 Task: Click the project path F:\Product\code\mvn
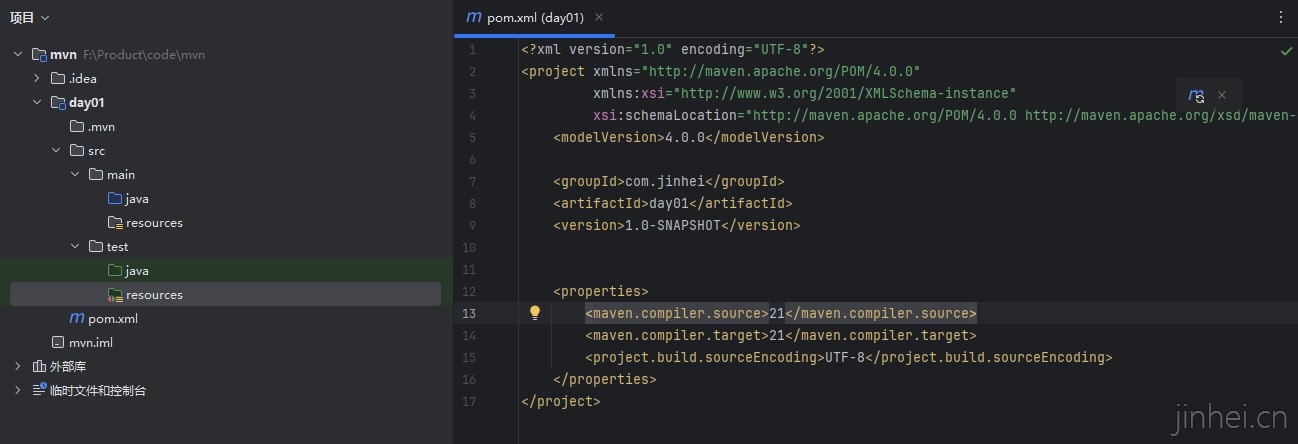click(144, 54)
